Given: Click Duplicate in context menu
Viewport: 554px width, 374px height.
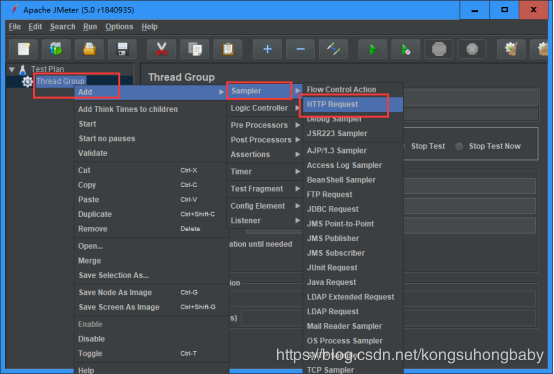Looking at the screenshot, I should pyautogui.click(x=151, y=214).
